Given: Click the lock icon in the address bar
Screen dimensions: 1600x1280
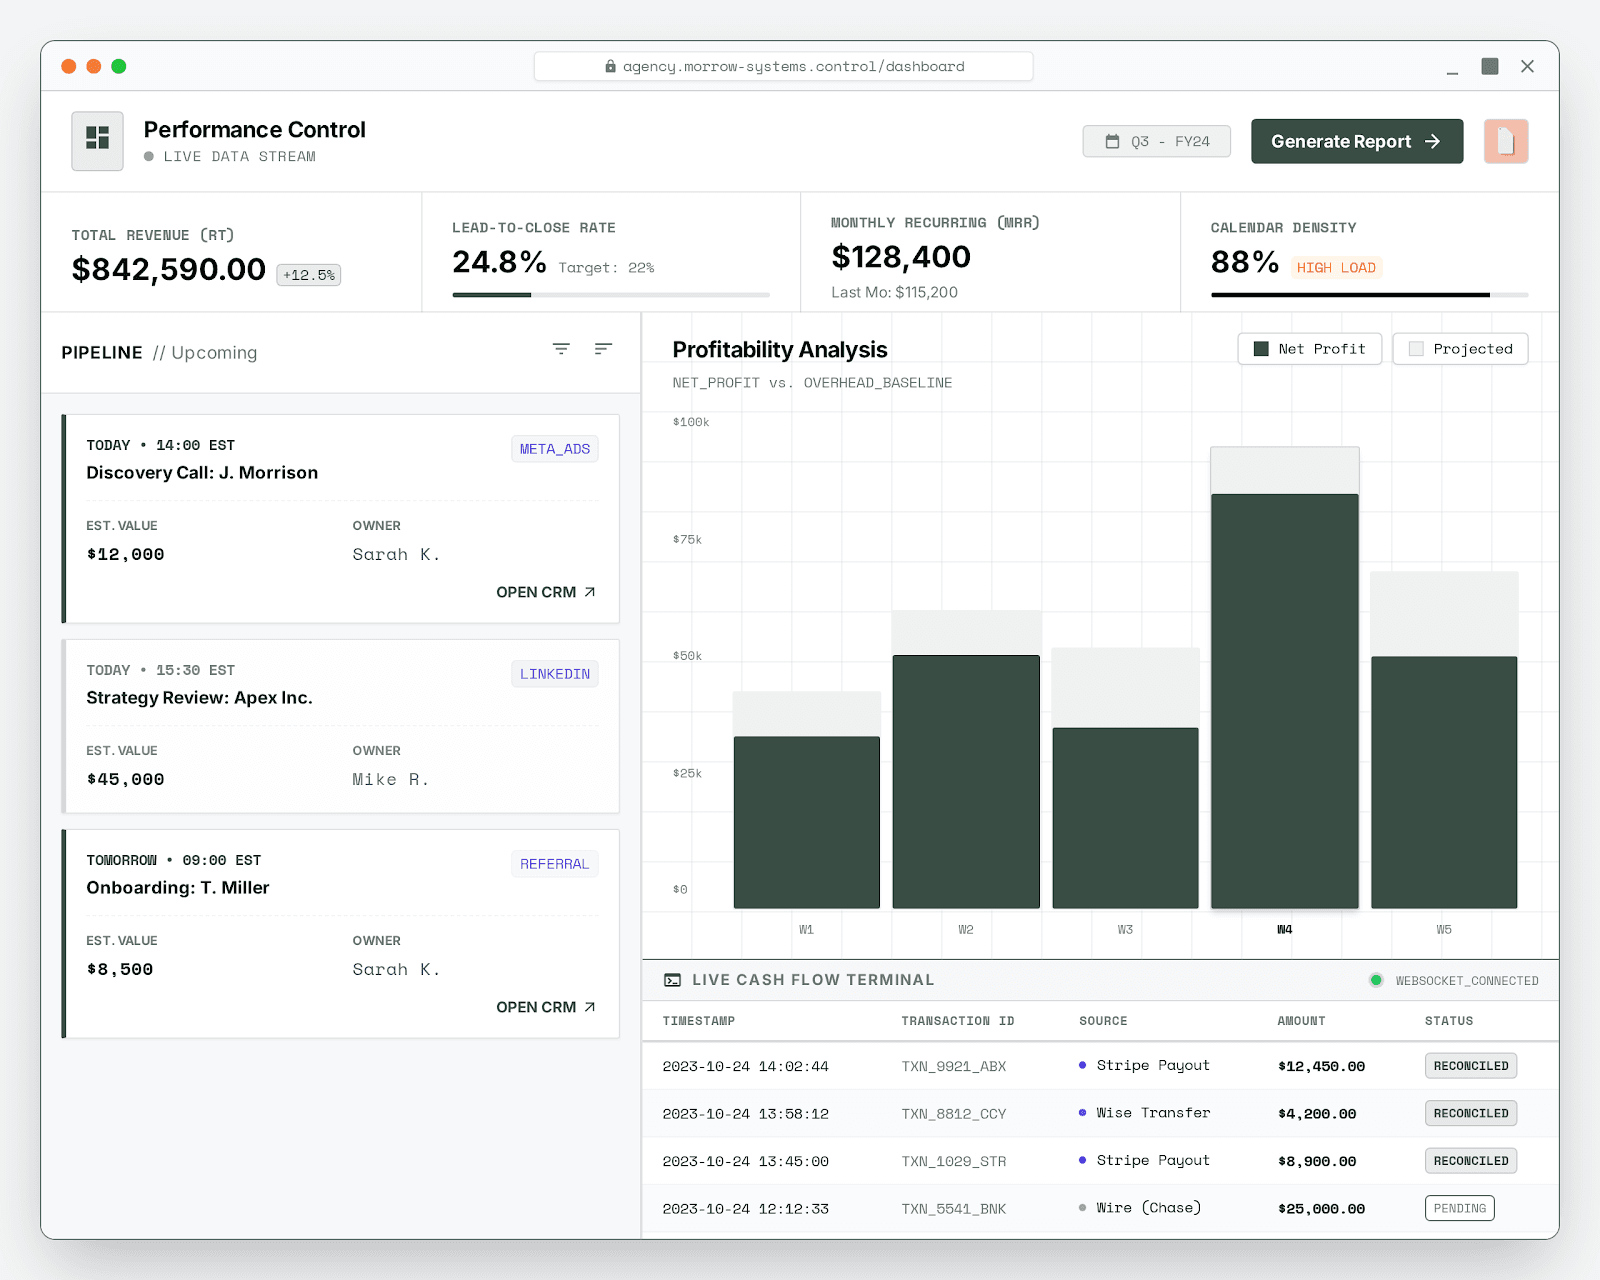Looking at the screenshot, I should (x=609, y=65).
